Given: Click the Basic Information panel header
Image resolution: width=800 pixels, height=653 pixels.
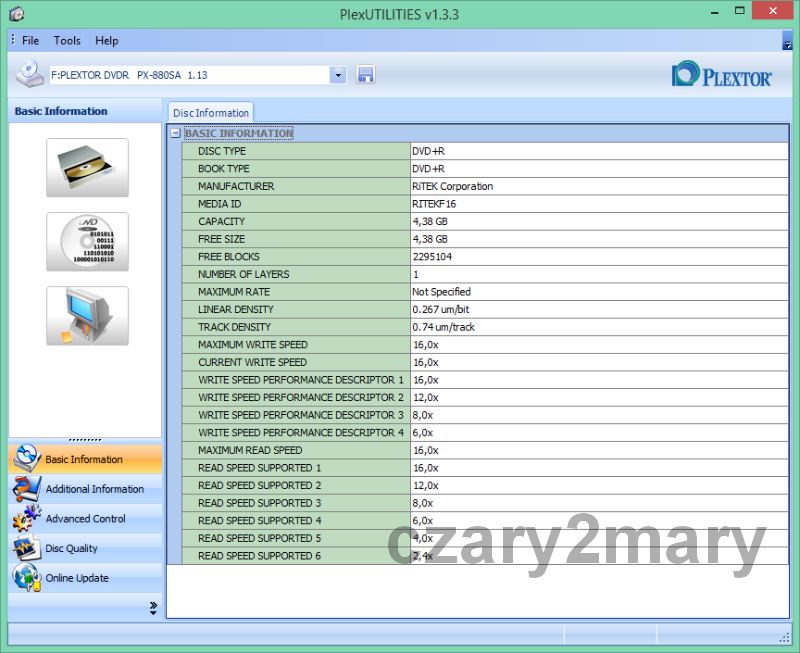Looking at the screenshot, I should 85,111.
